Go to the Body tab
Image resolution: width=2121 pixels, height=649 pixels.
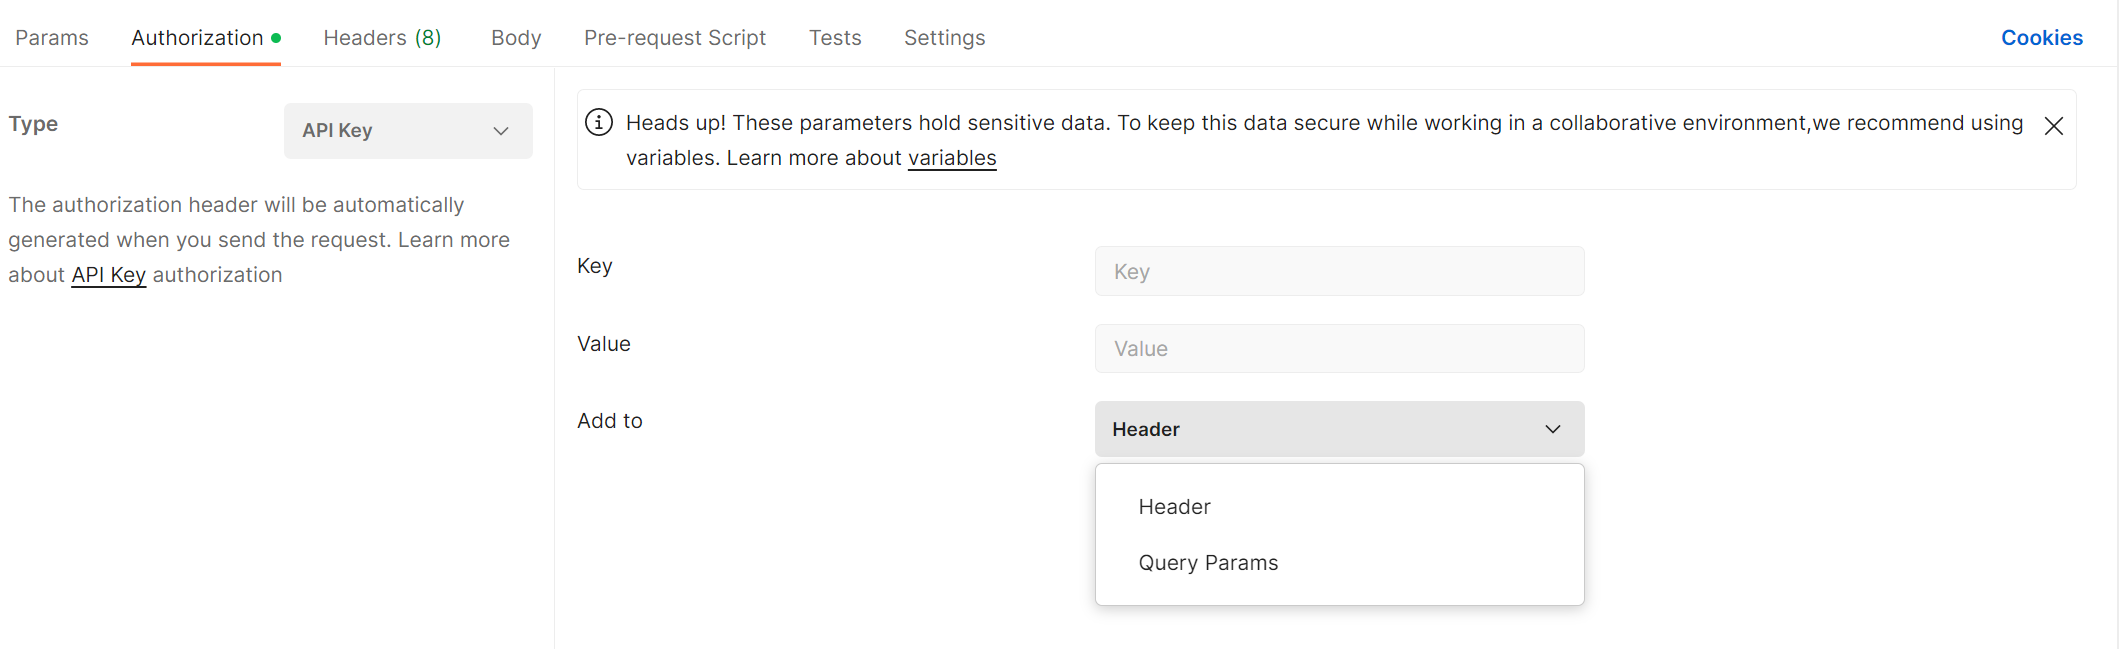(516, 38)
